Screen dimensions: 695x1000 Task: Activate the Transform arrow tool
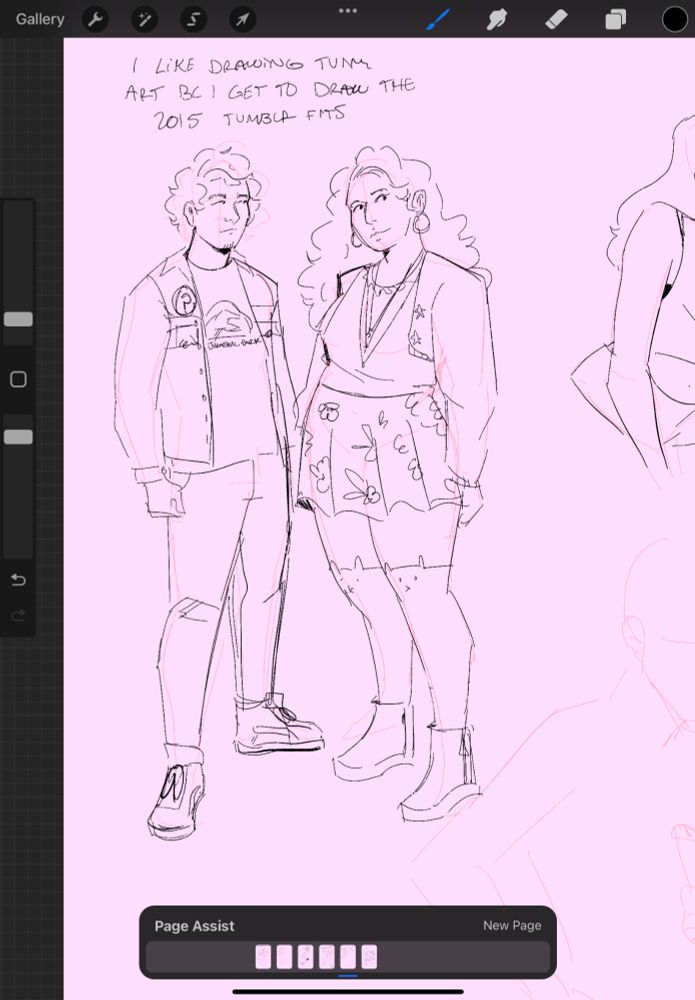tap(242, 20)
